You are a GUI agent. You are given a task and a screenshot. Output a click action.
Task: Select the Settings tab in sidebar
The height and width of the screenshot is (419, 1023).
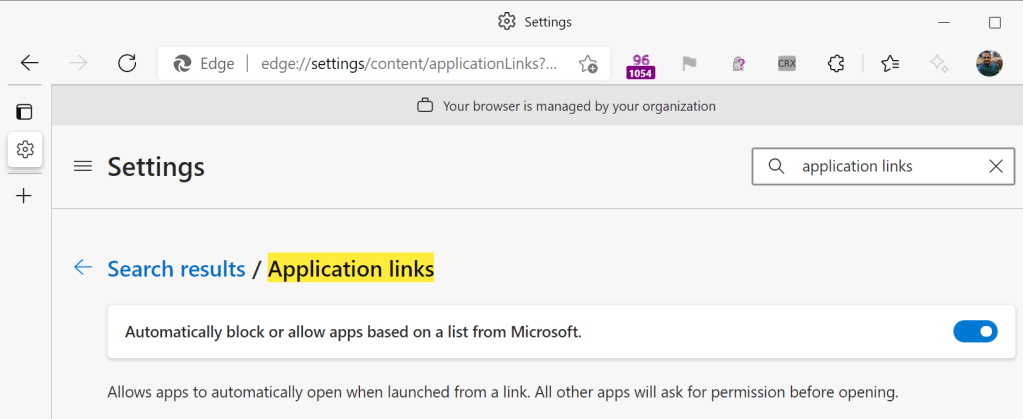[25, 149]
